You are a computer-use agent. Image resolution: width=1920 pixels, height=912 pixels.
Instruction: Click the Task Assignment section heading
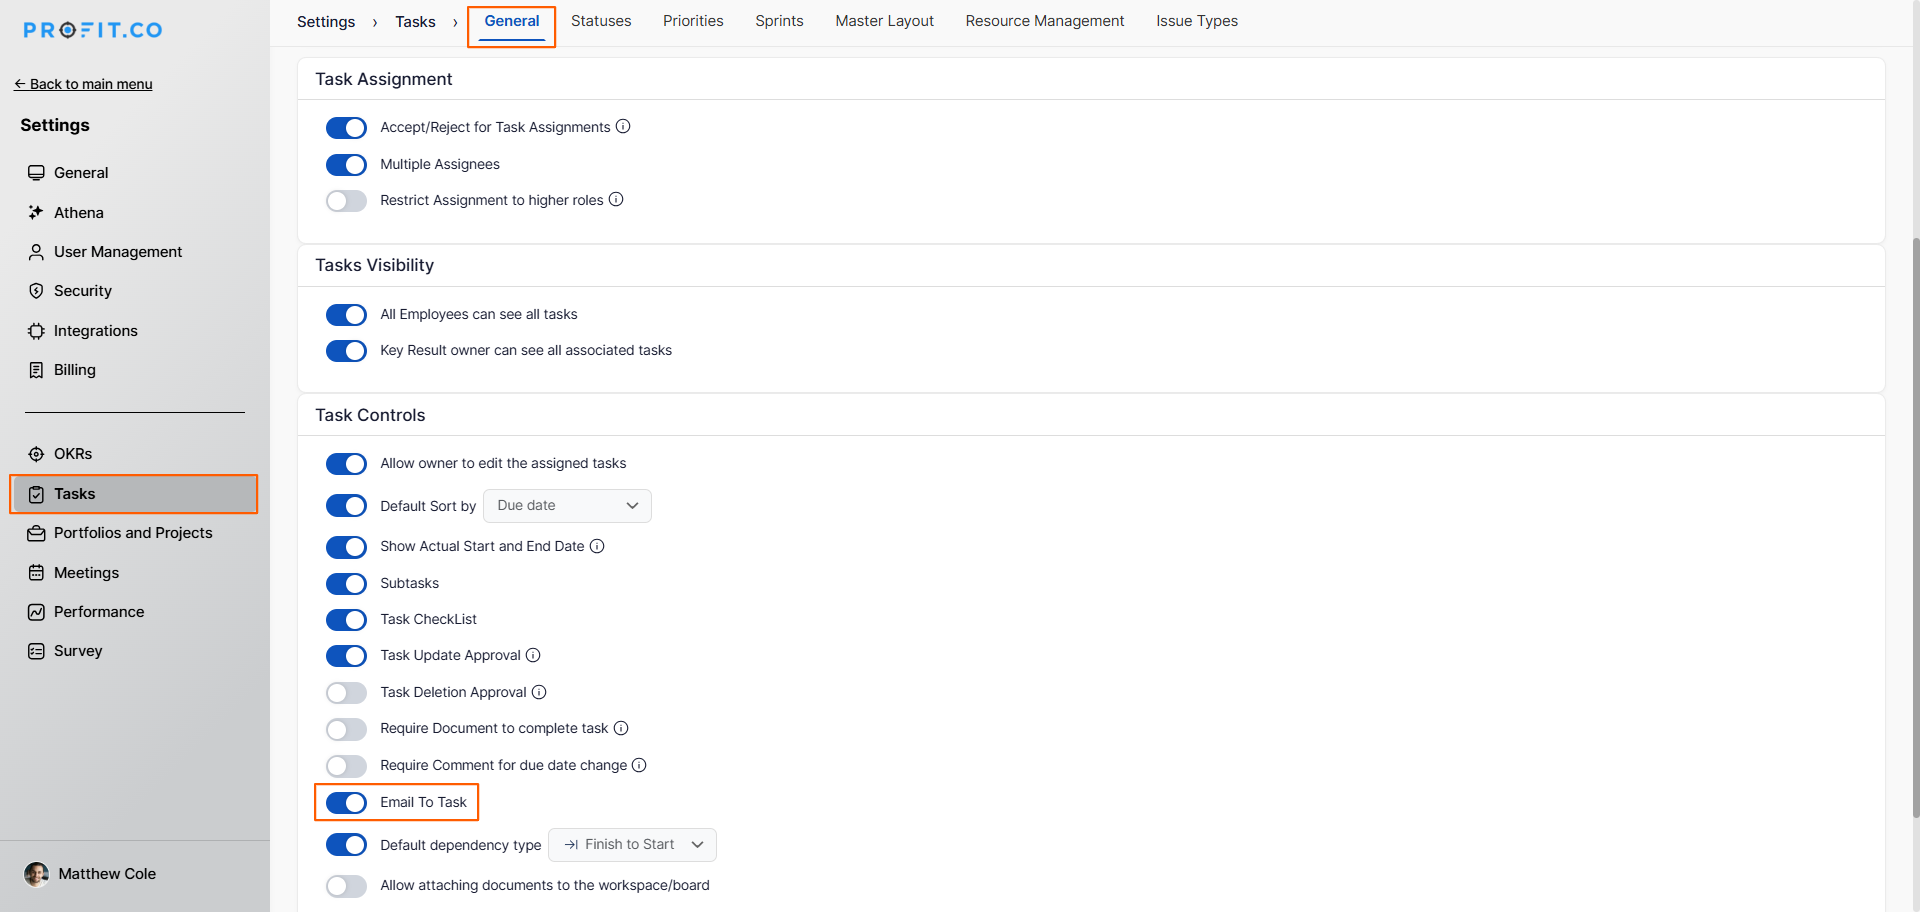(x=384, y=79)
